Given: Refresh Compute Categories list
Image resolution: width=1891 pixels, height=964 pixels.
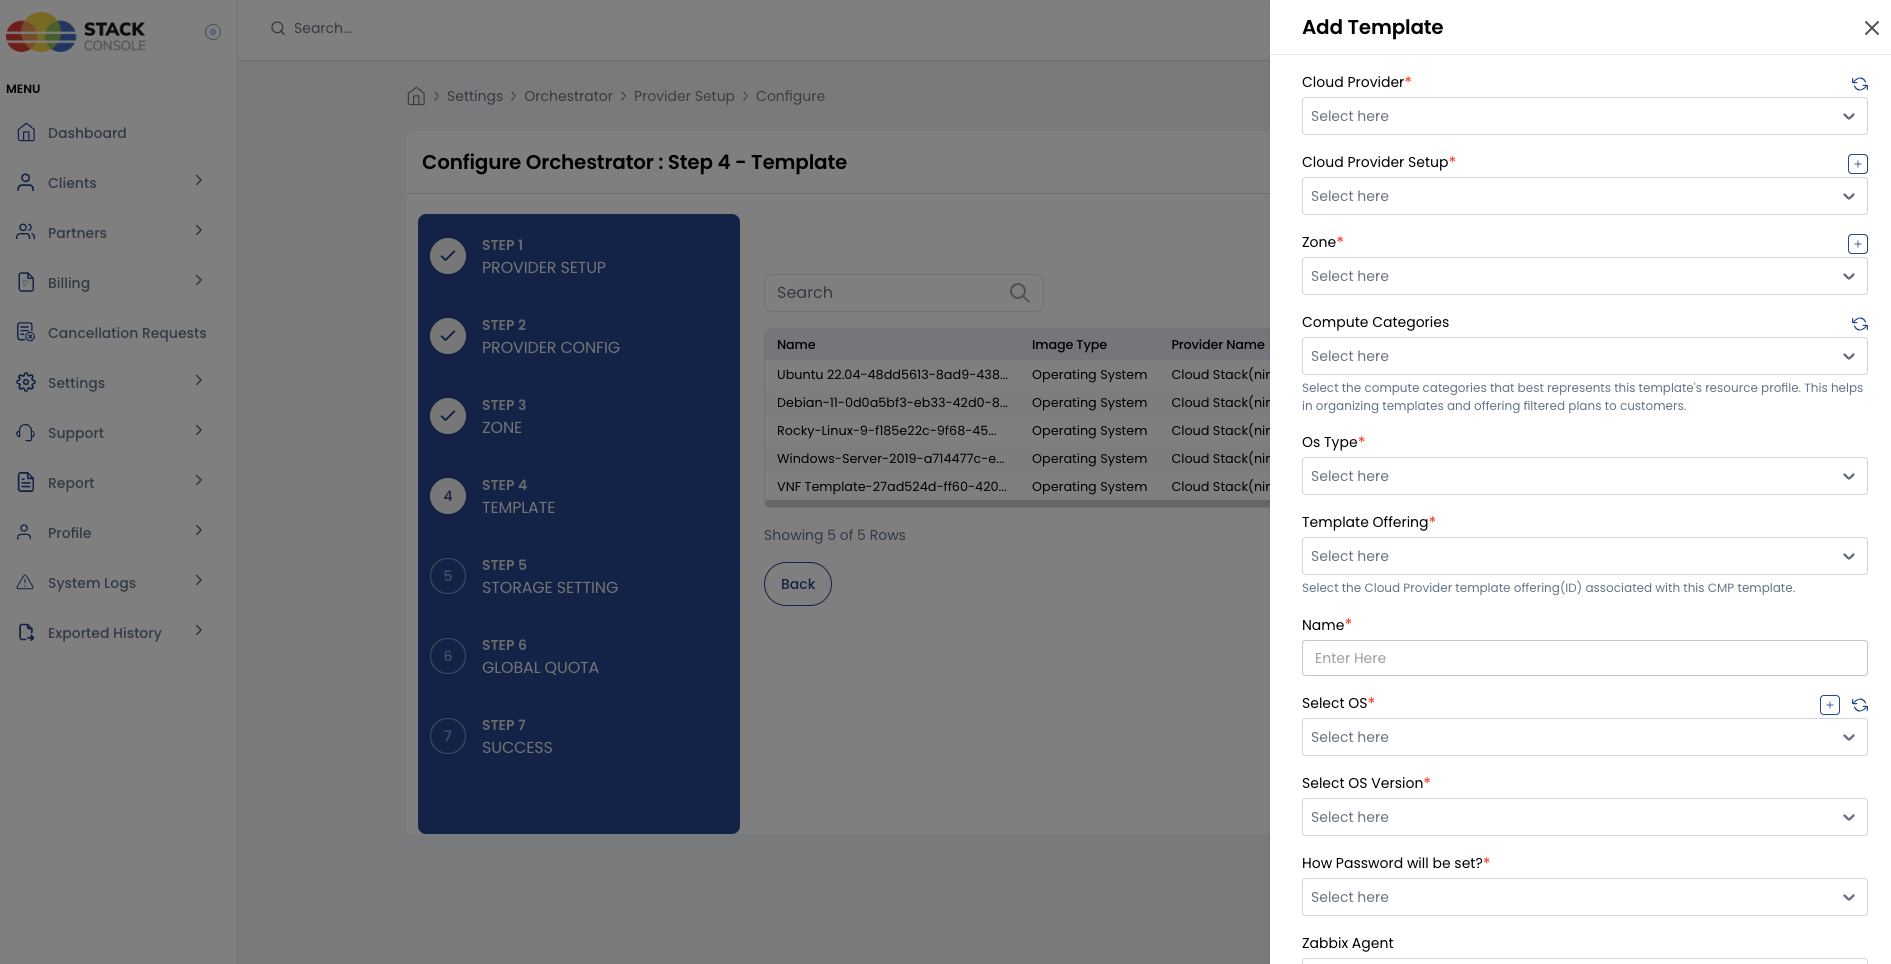Looking at the screenshot, I should (x=1859, y=324).
